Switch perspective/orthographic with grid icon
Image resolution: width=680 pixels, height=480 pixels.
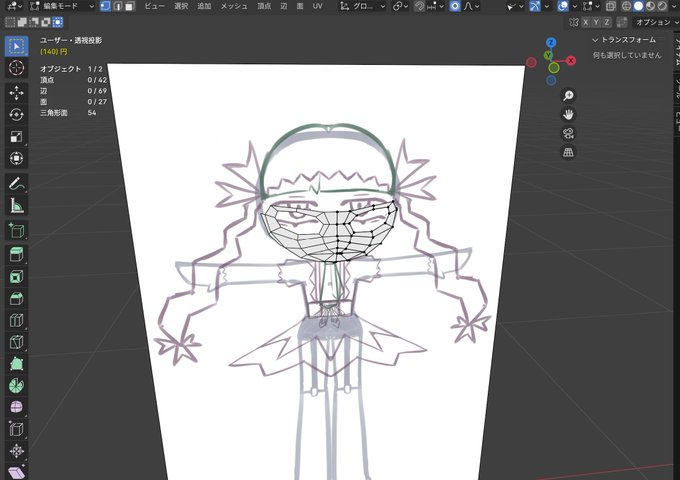pos(568,152)
